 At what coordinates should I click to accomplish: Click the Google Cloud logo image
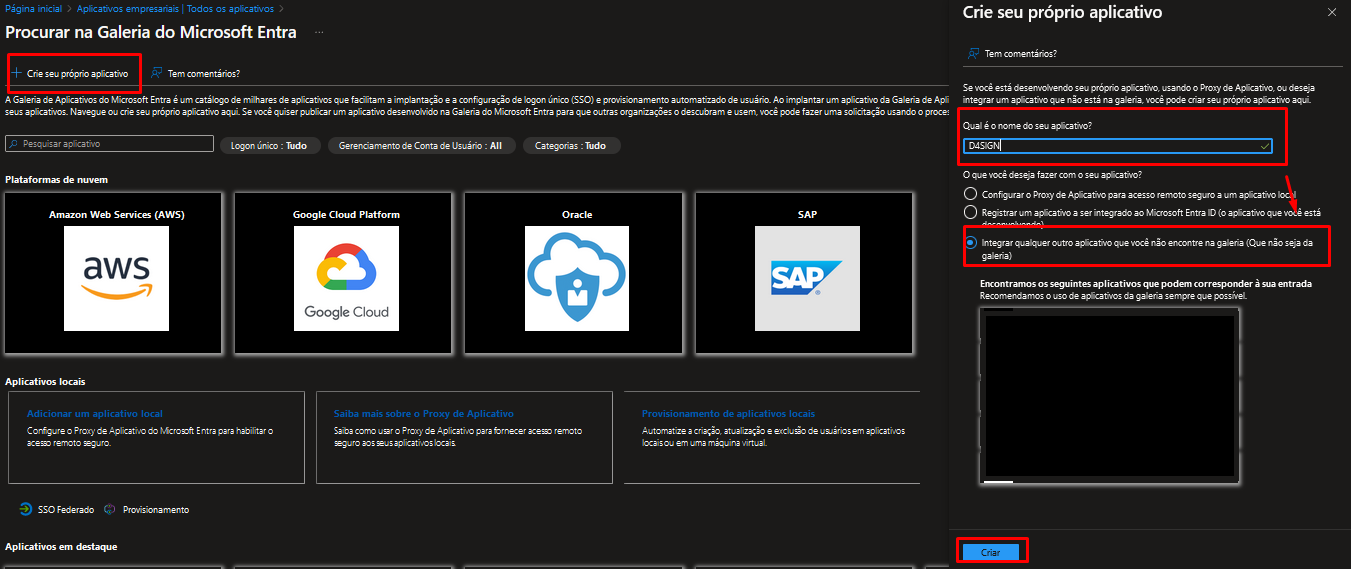(x=346, y=278)
